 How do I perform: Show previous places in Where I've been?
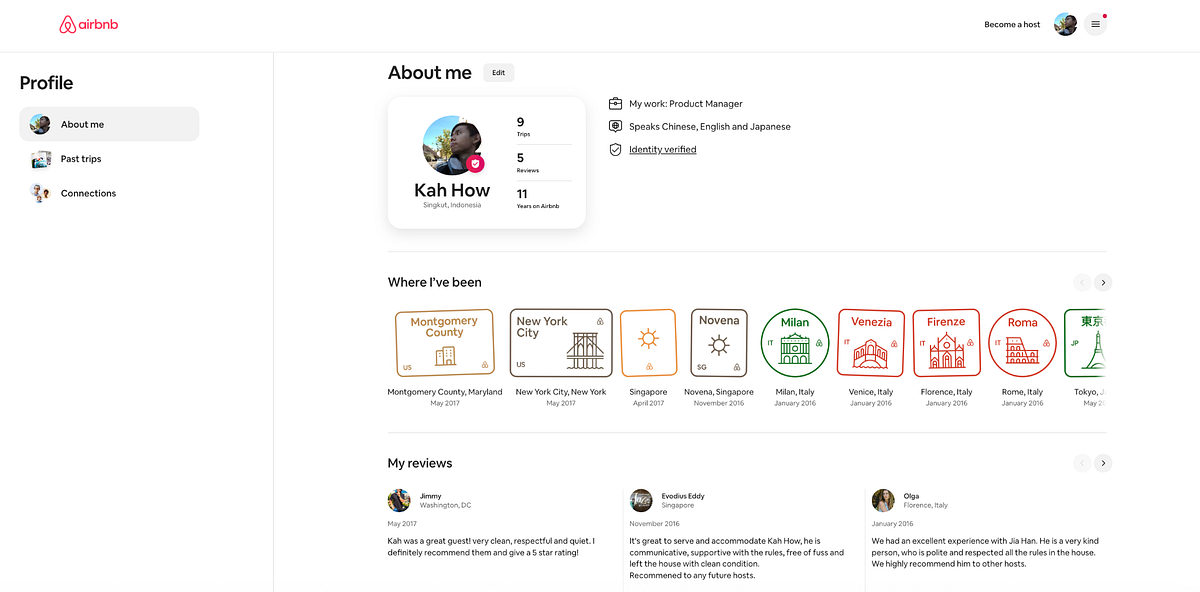[1082, 282]
